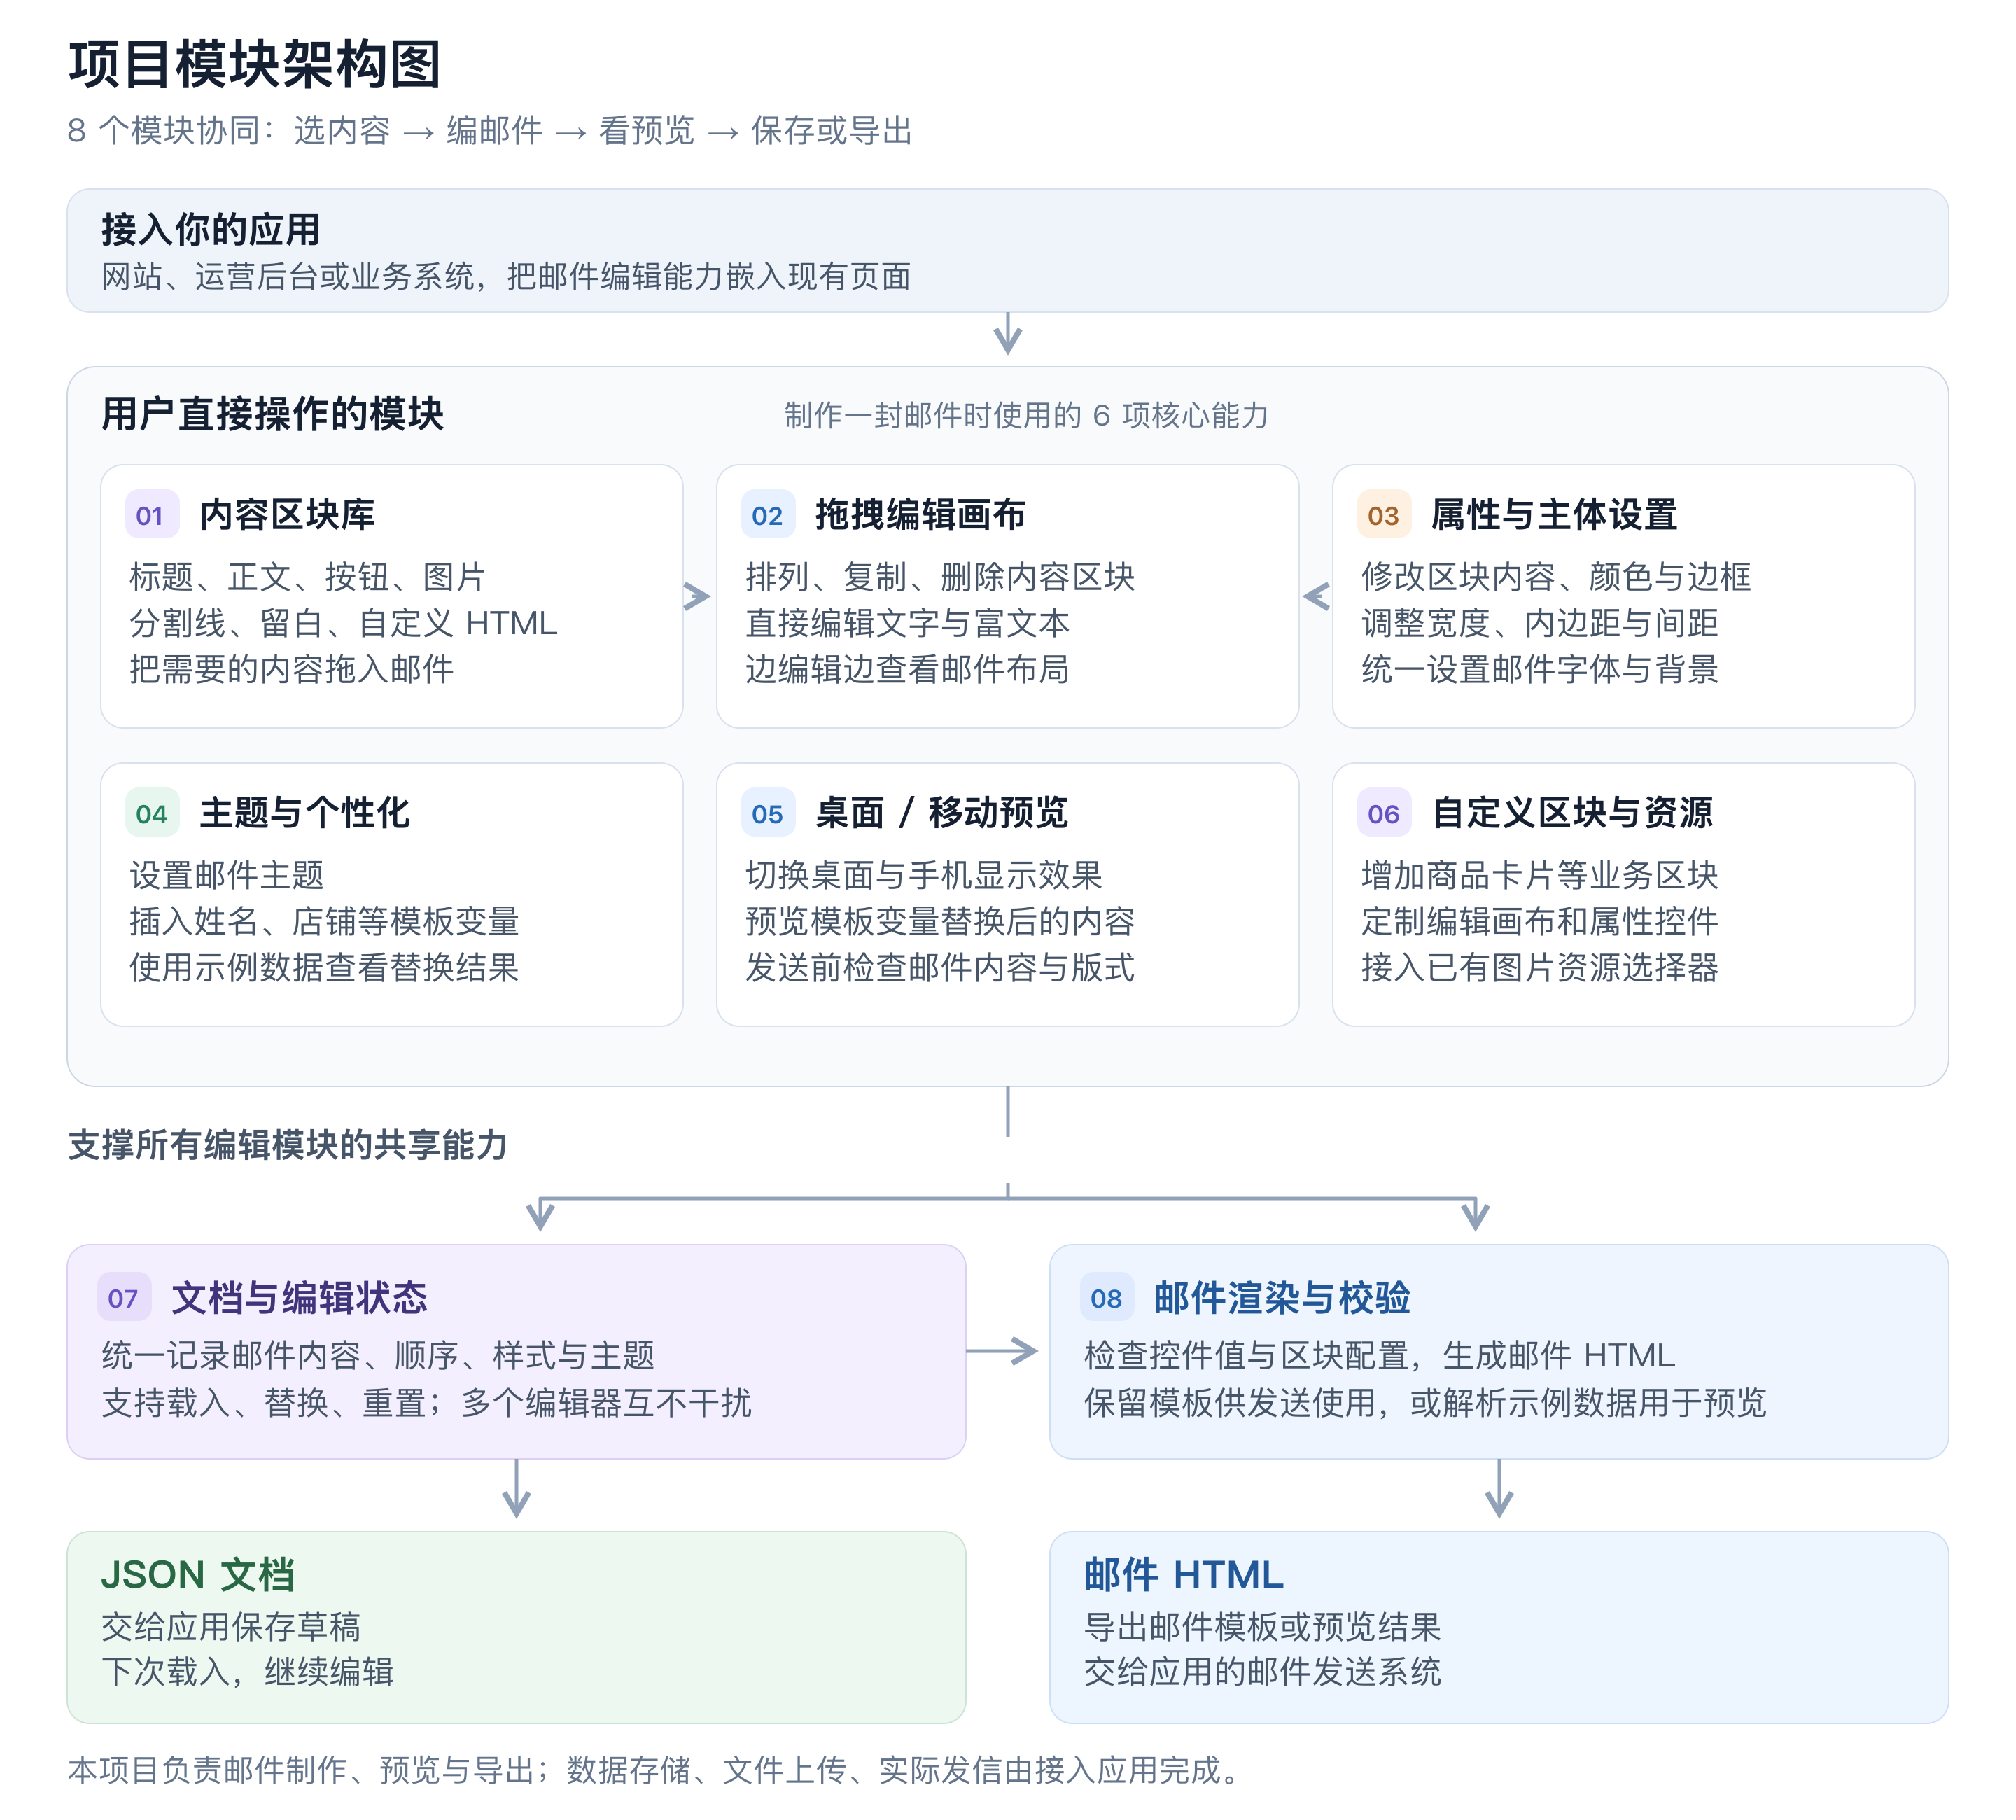
Task: Click the line 使用示例数据查看替换结果
Action: click(324, 967)
